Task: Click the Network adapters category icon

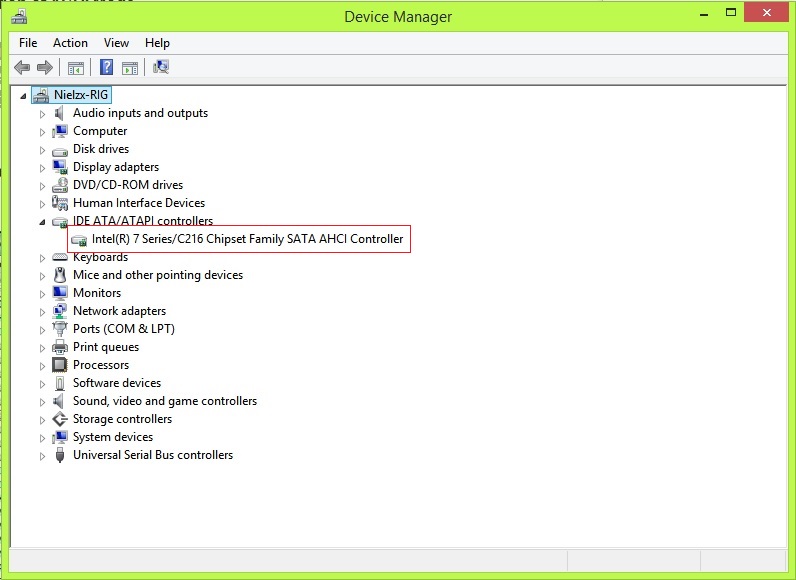Action: (x=60, y=311)
